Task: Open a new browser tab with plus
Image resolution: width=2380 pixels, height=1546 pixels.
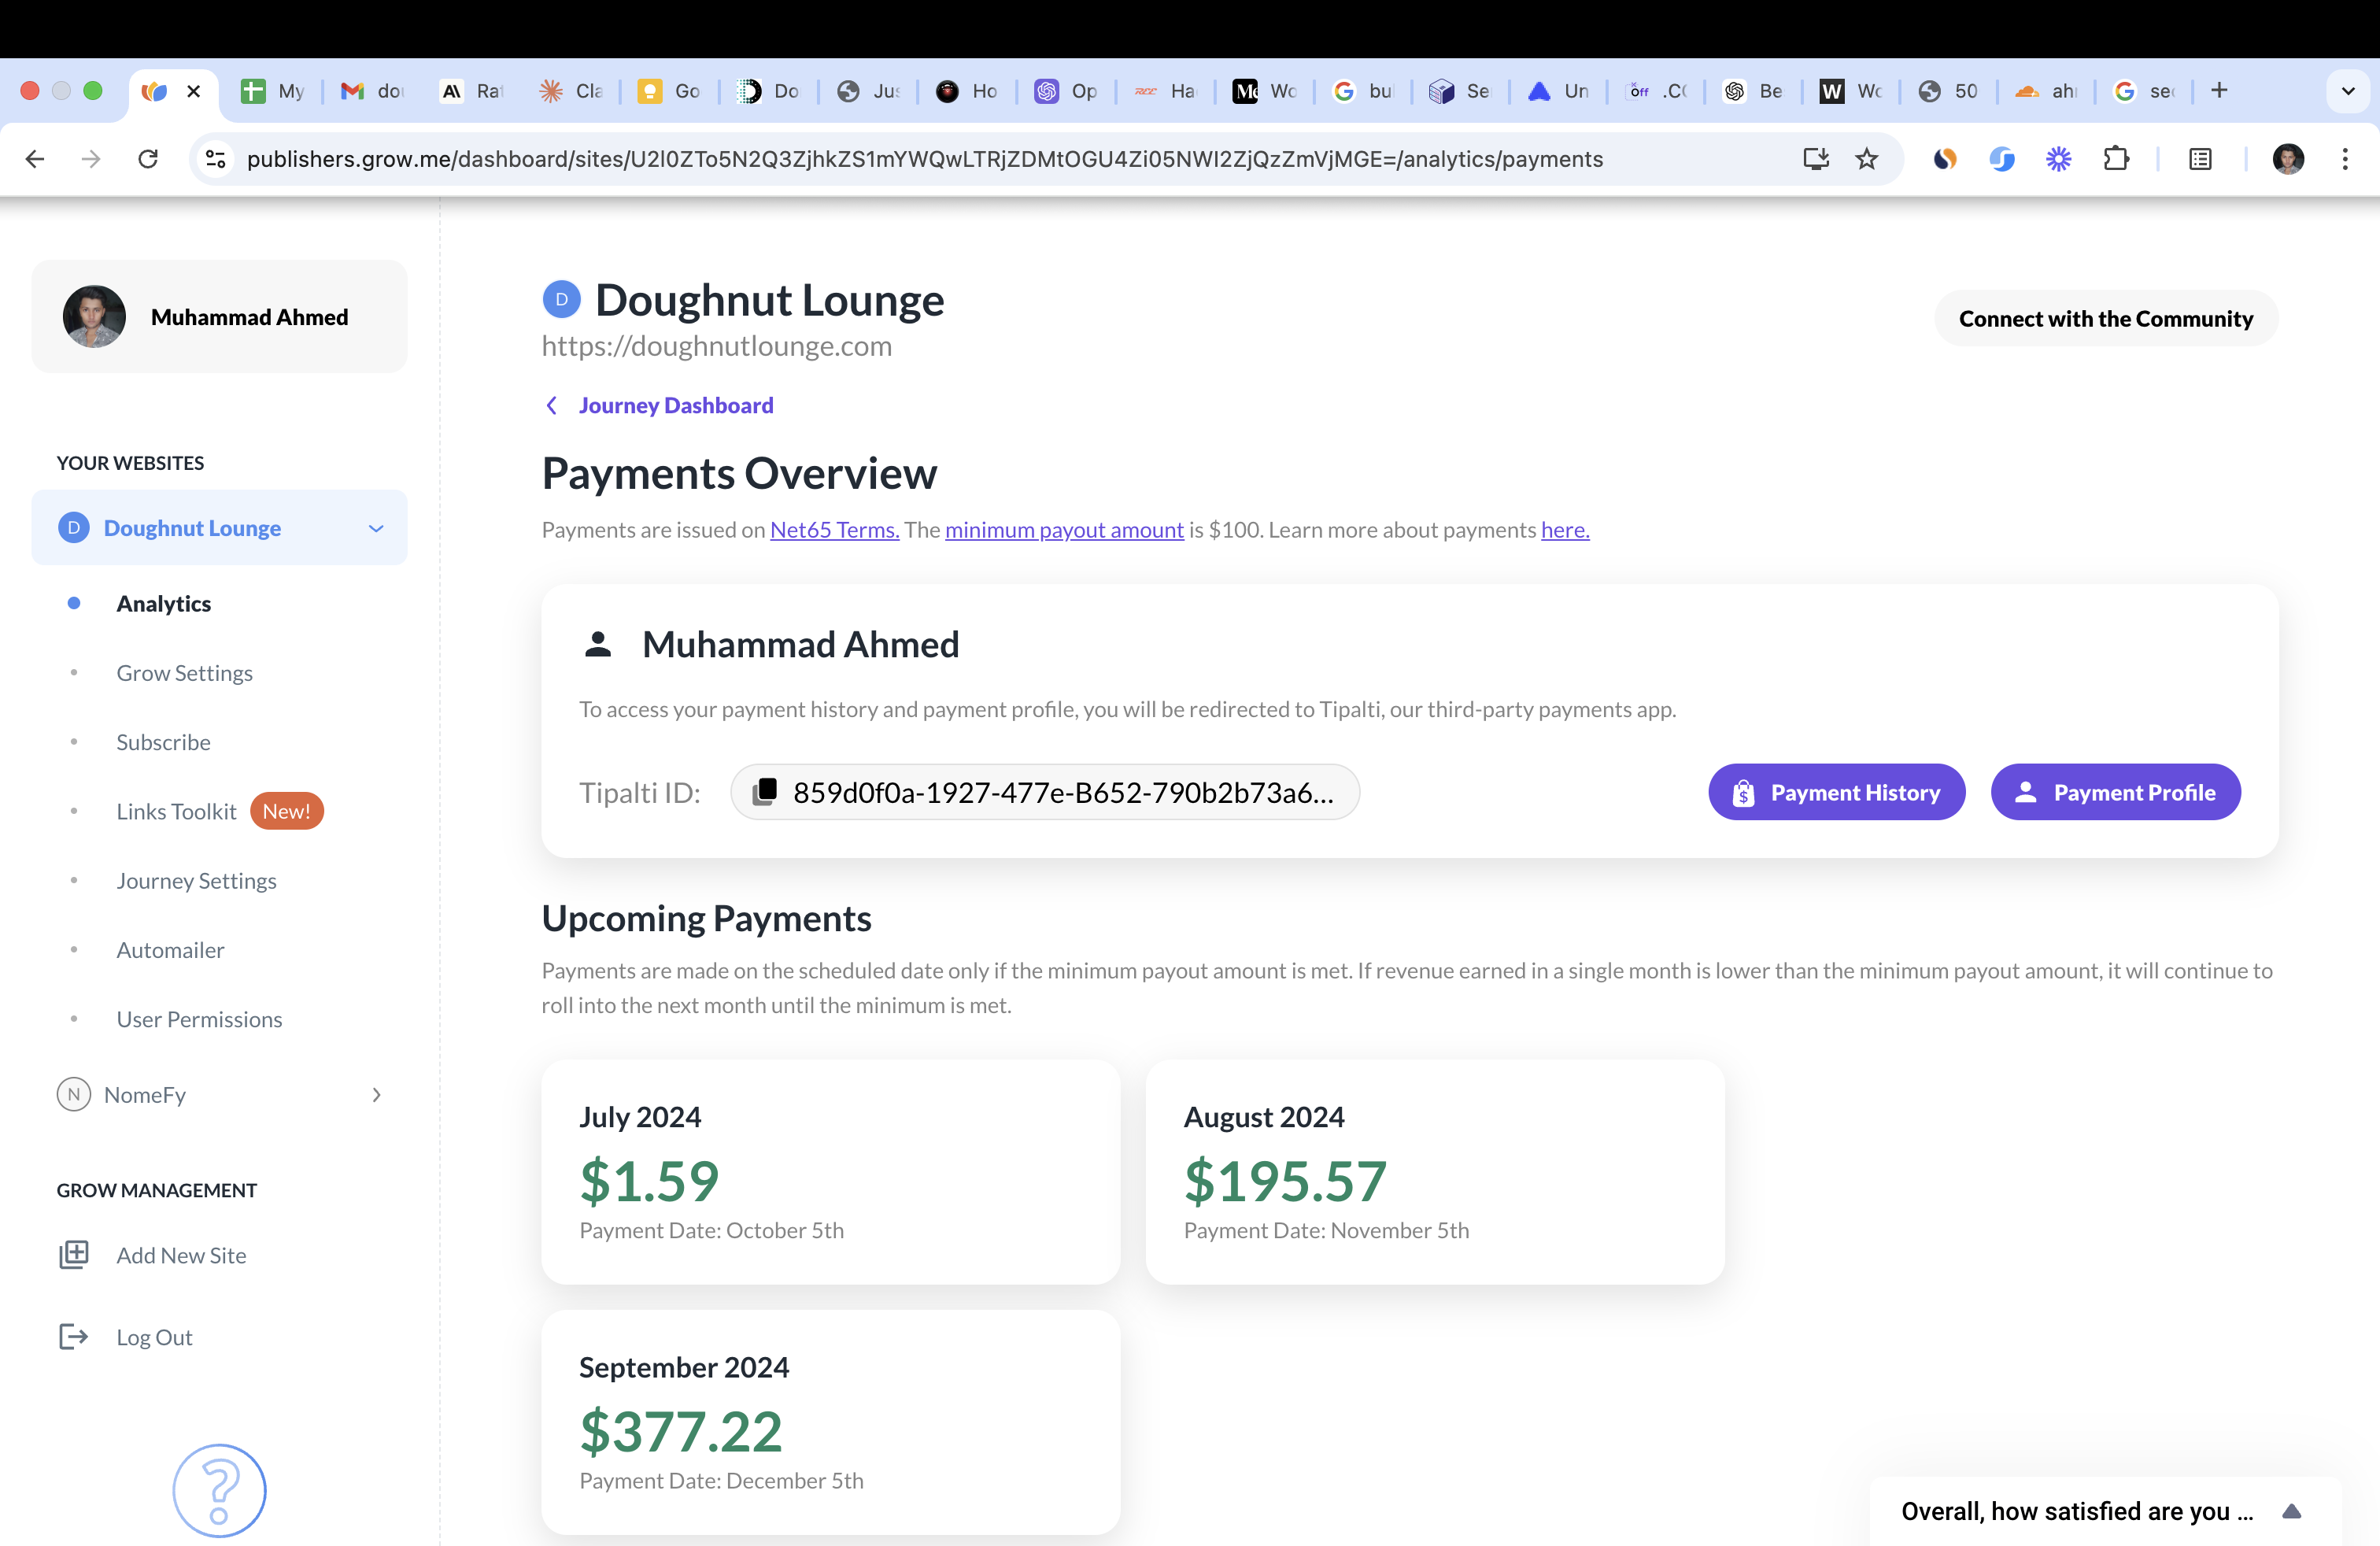Action: coord(2219,91)
